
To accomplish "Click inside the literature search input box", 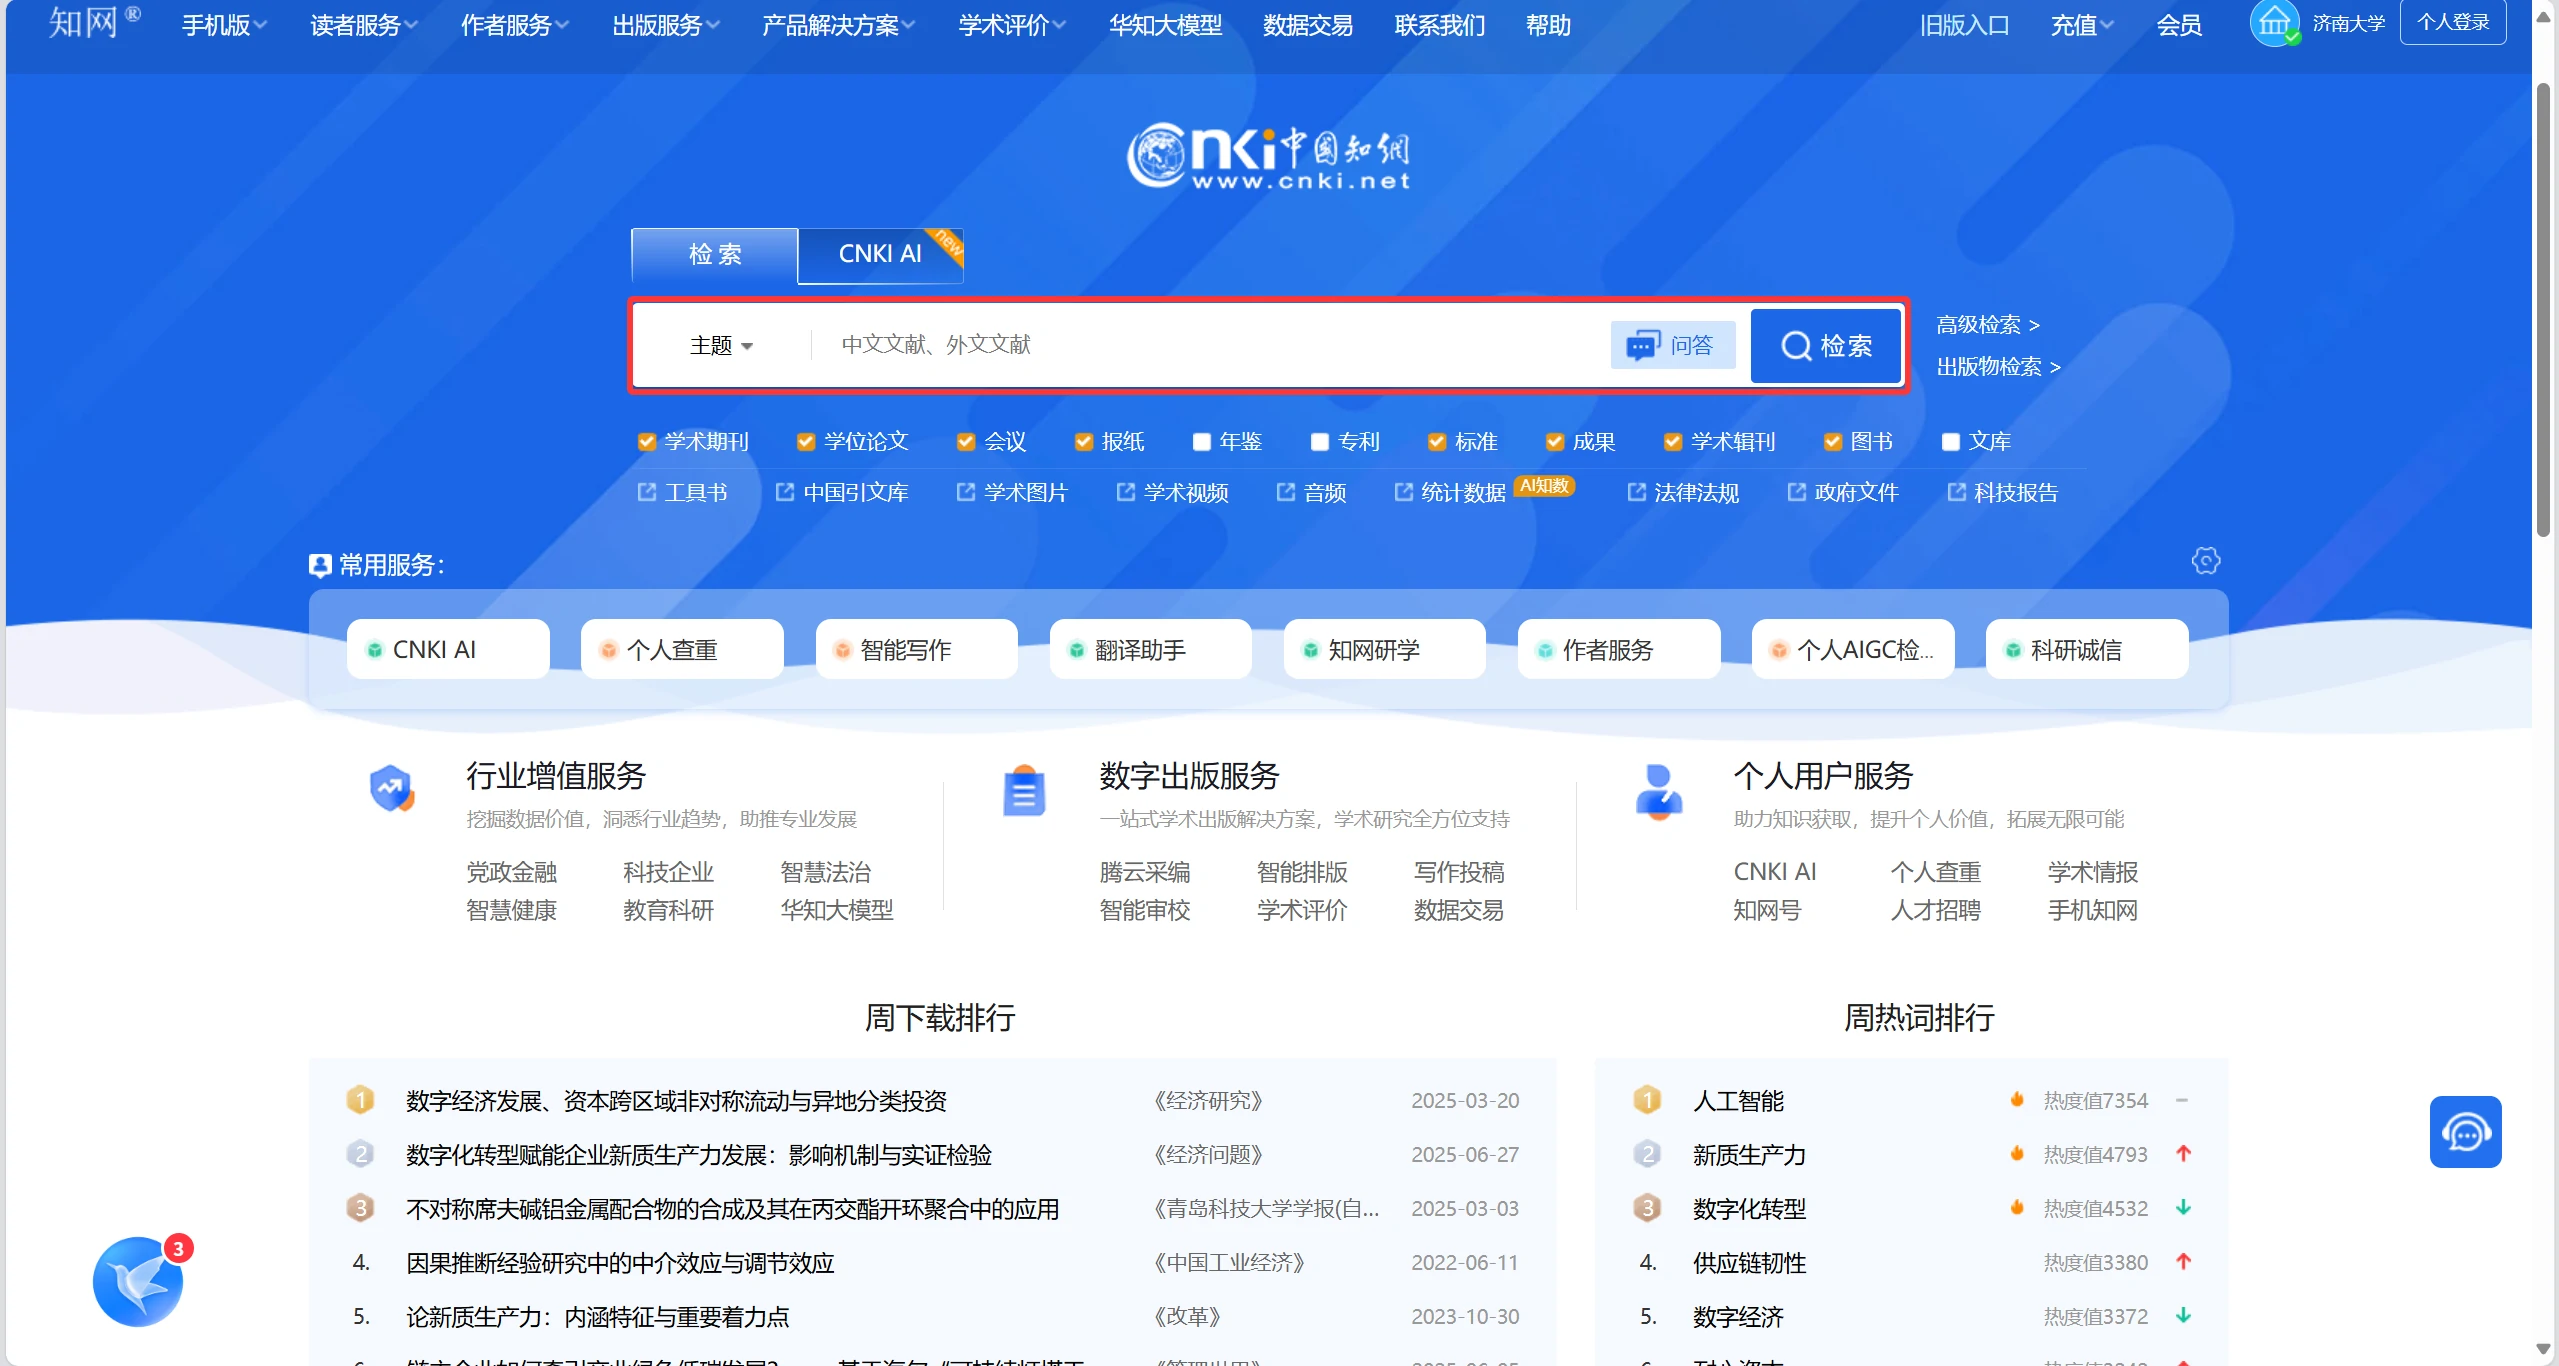I will [x=1200, y=345].
